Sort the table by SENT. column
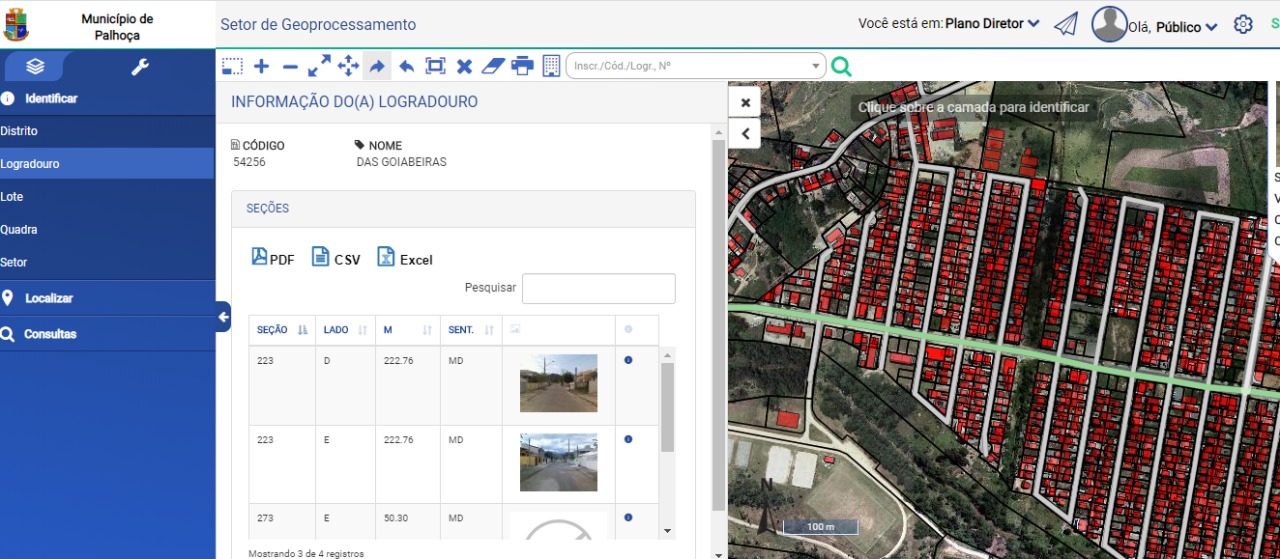This screenshot has height=559, width=1280. (471, 330)
